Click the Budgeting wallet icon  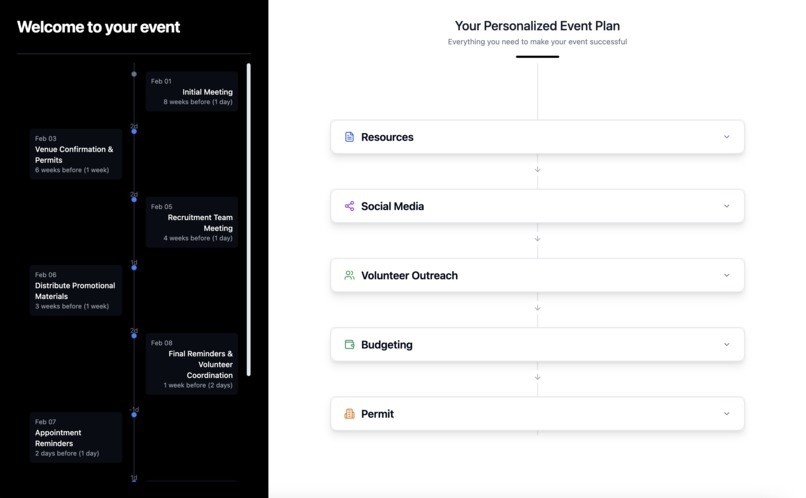tap(349, 344)
